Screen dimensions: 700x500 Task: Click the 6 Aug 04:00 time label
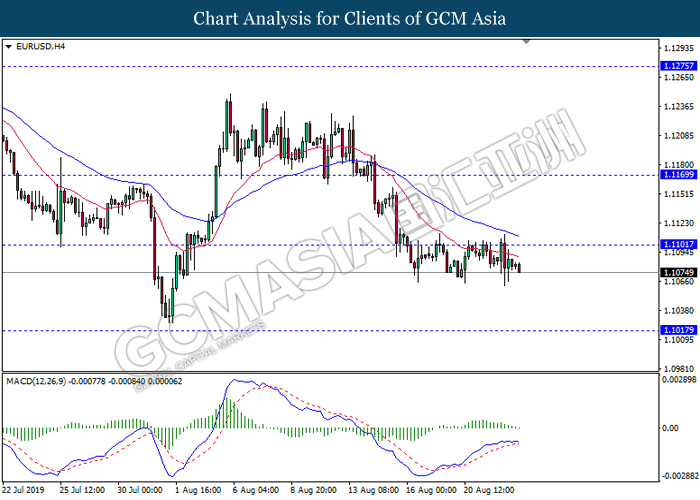point(256,490)
